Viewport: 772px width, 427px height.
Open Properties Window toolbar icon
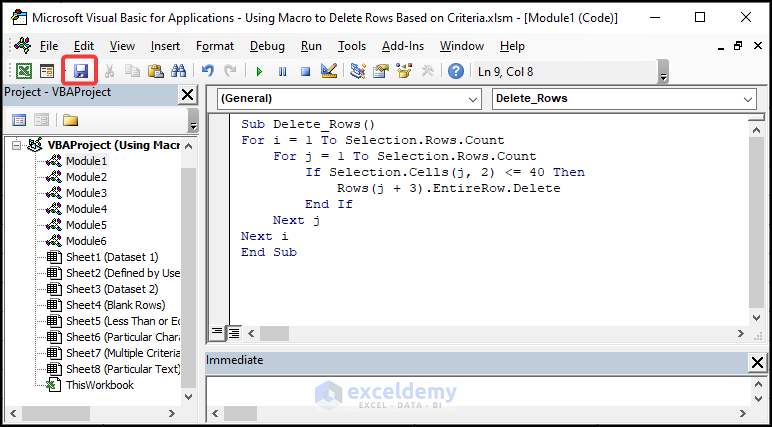coord(381,71)
